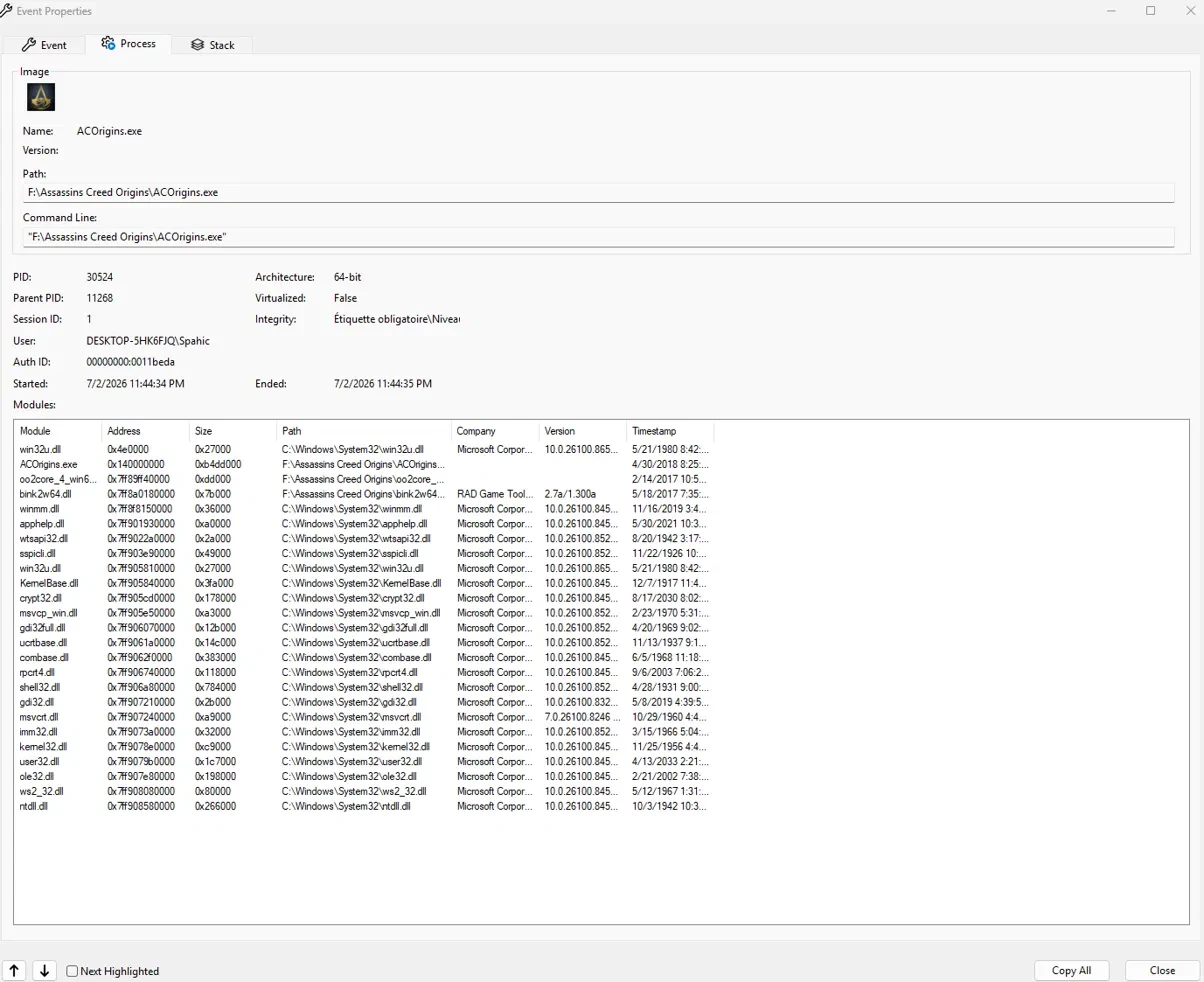Select the msvcrt.dll module row

[364, 717]
